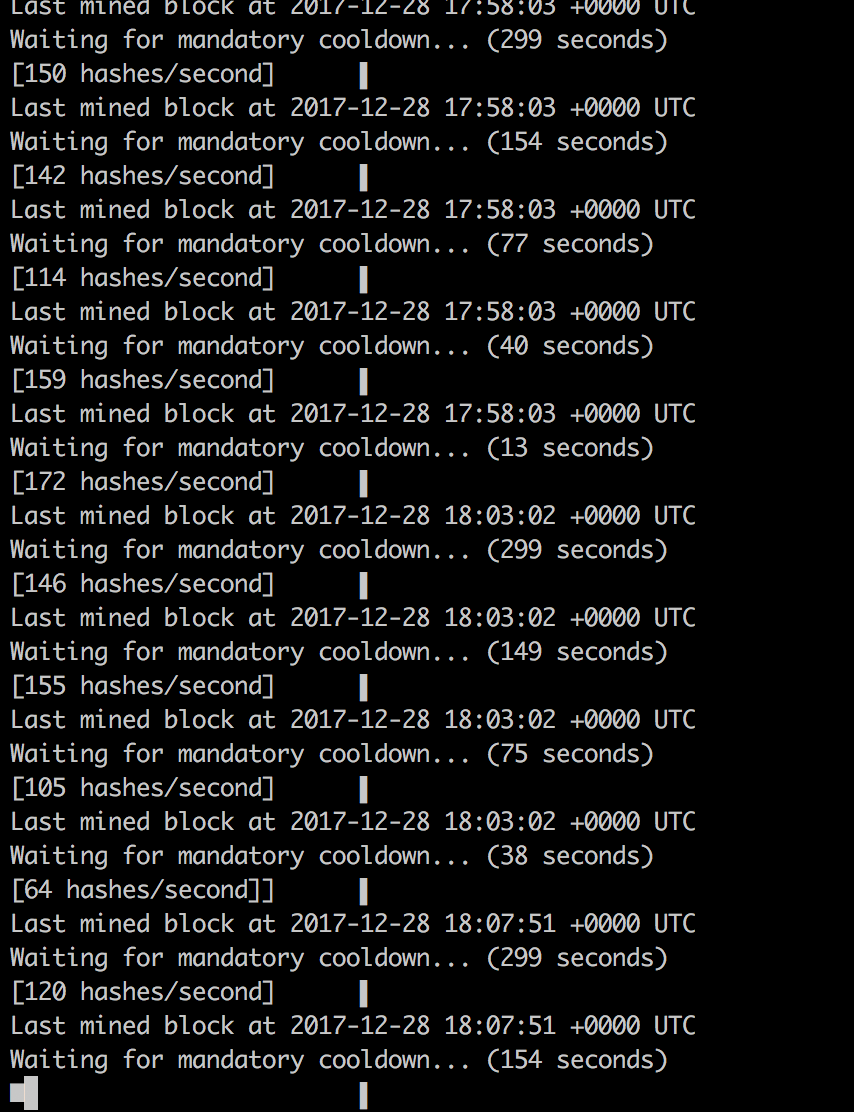The image size is (854, 1112).
Task: Select the '[146 hashes/second]' line
Action: pyautogui.click(x=143, y=584)
